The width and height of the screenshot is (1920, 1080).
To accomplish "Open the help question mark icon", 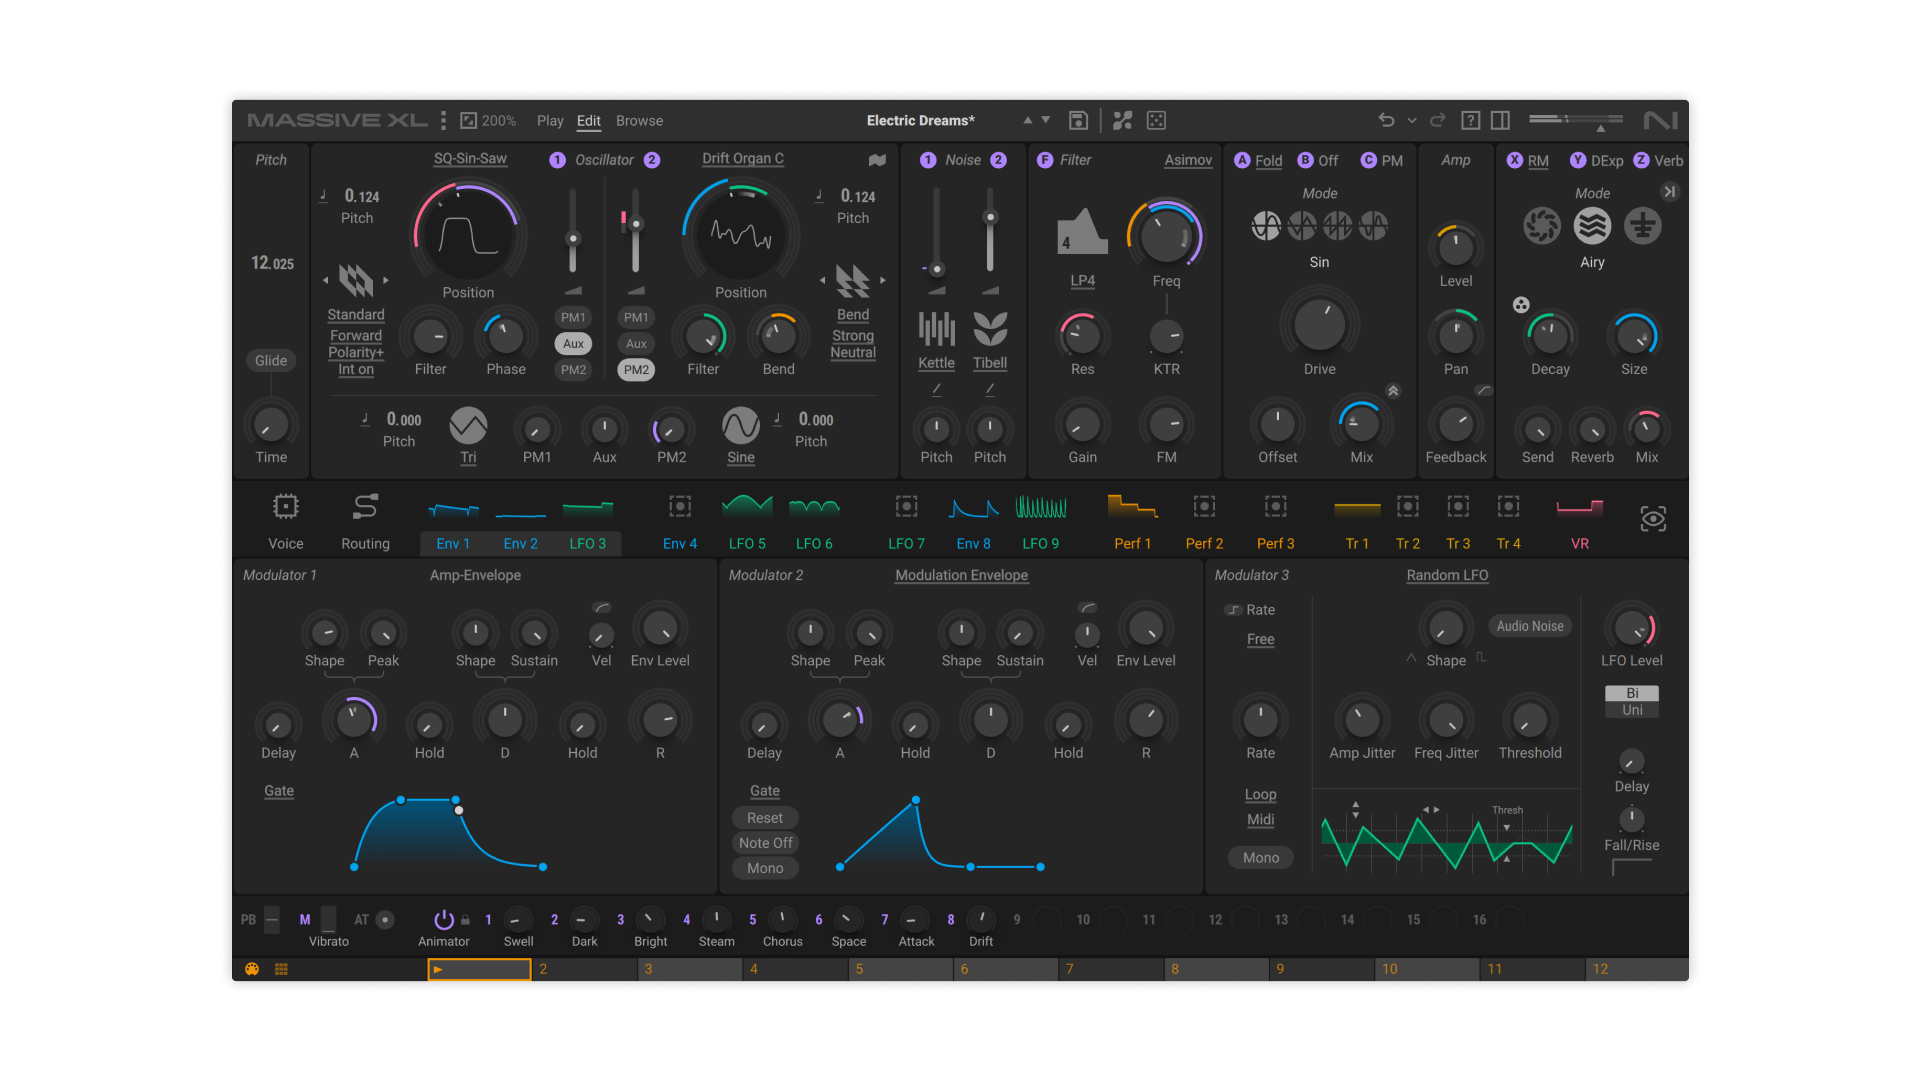I will 1470,120.
